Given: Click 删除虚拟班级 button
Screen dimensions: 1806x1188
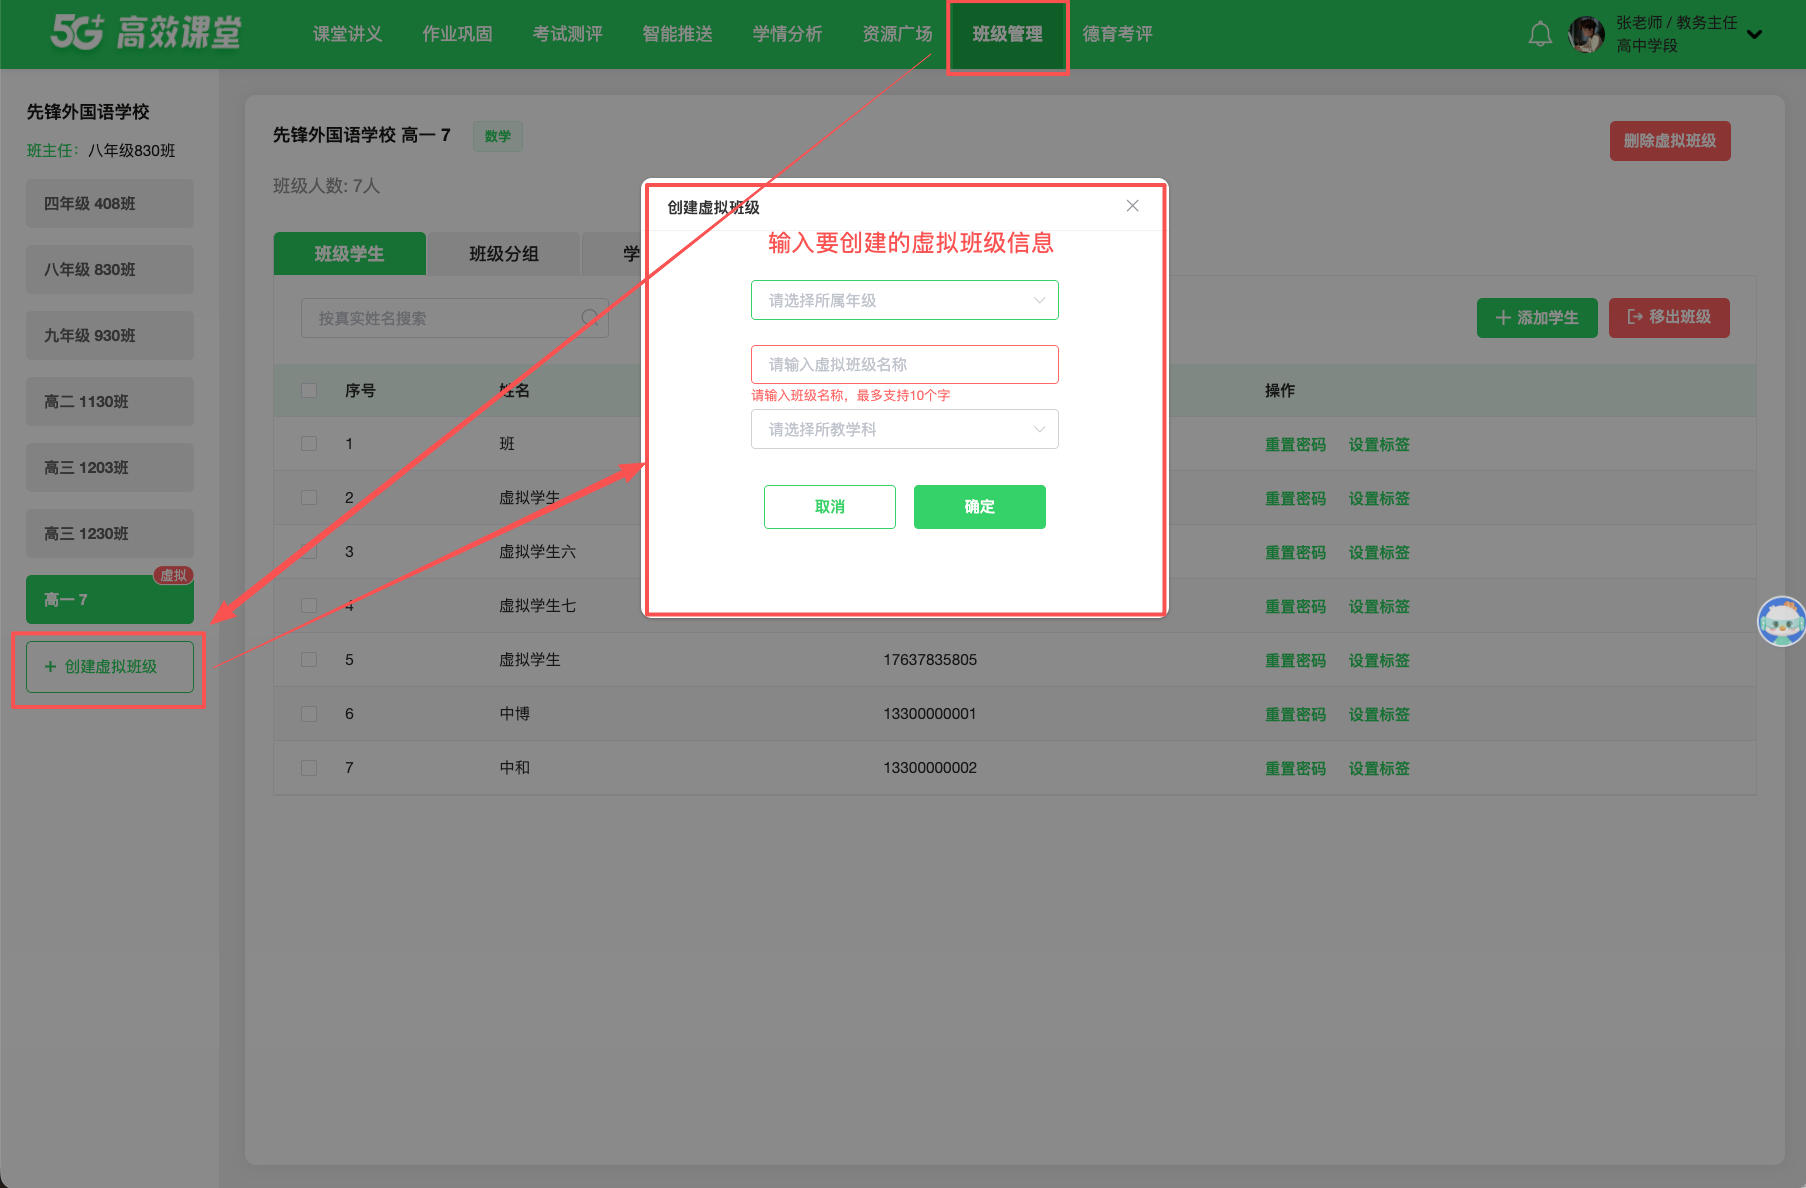Looking at the screenshot, I should (1670, 141).
